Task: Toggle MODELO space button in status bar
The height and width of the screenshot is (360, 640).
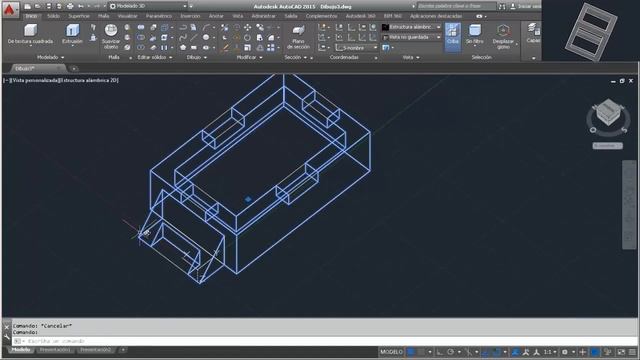Action: tap(391, 352)
